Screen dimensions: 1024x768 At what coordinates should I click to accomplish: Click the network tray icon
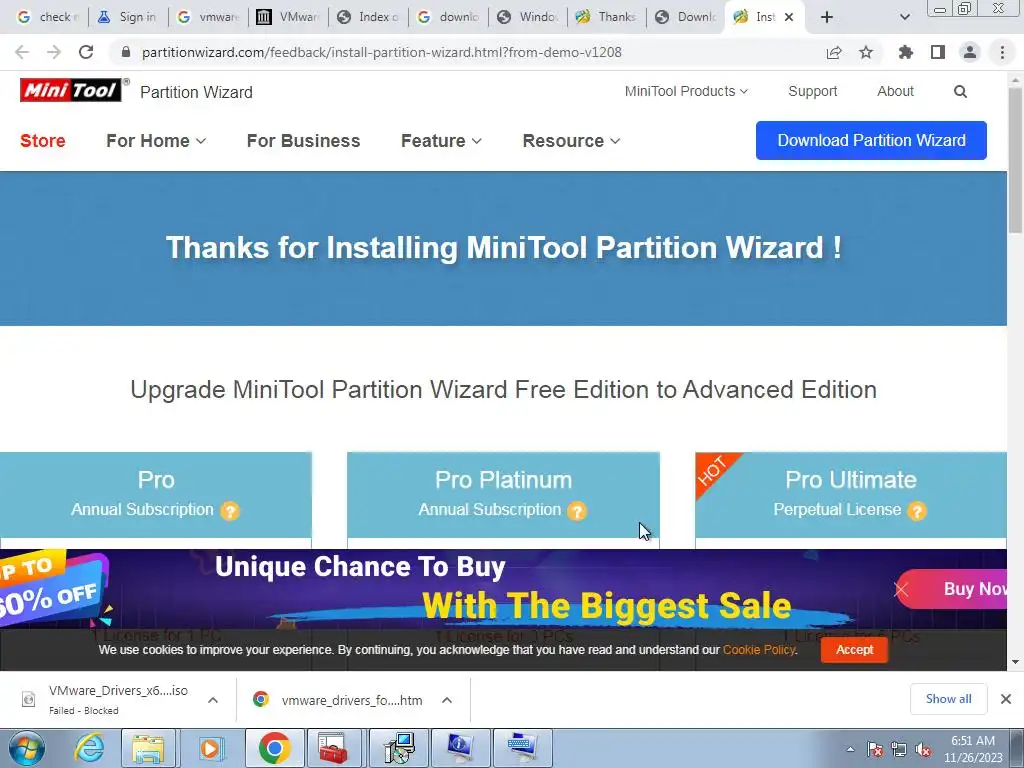tap(899, 749)
